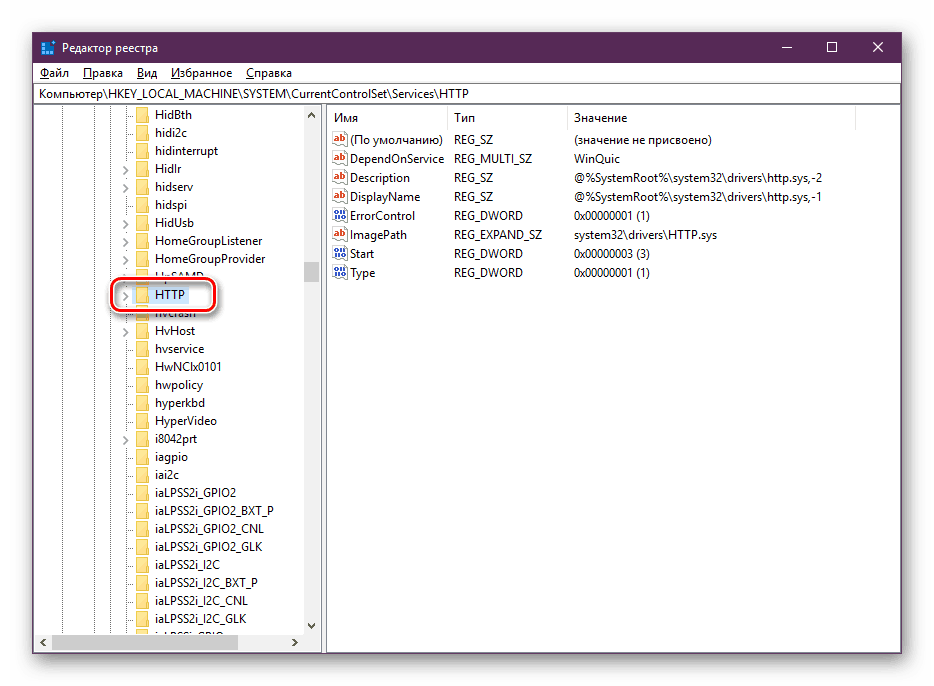Image resolution: width=934 pixels, height=686 pixels.
Task: Click the folder icon of hwpolicy key
Action: click(x=142, y=385)
